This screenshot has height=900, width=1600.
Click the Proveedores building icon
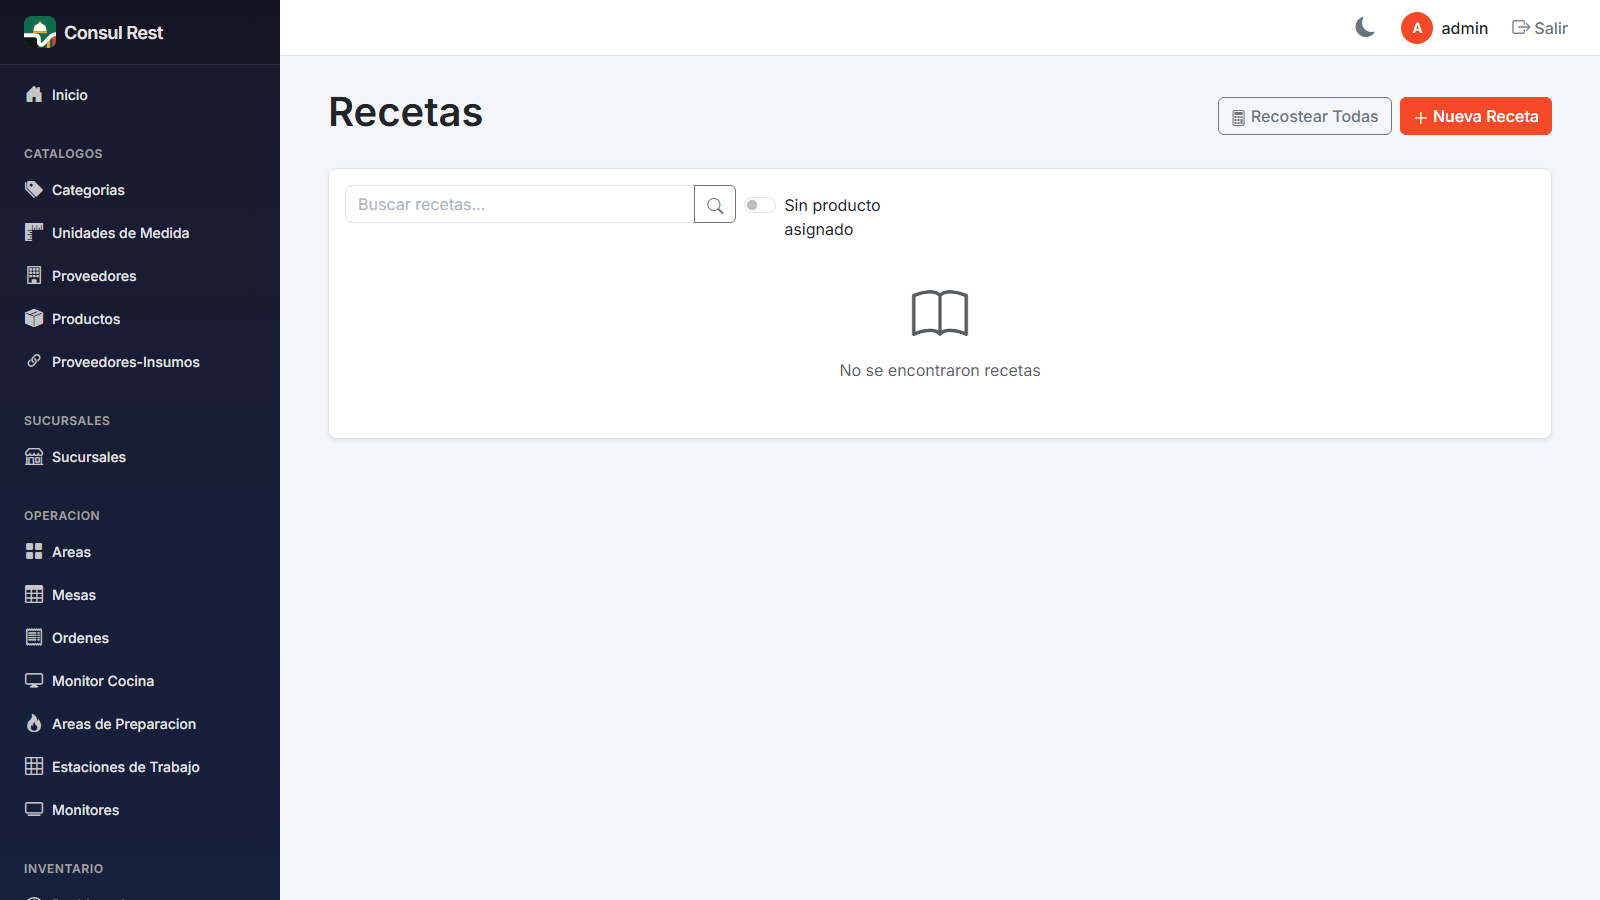tap(34, 275)
